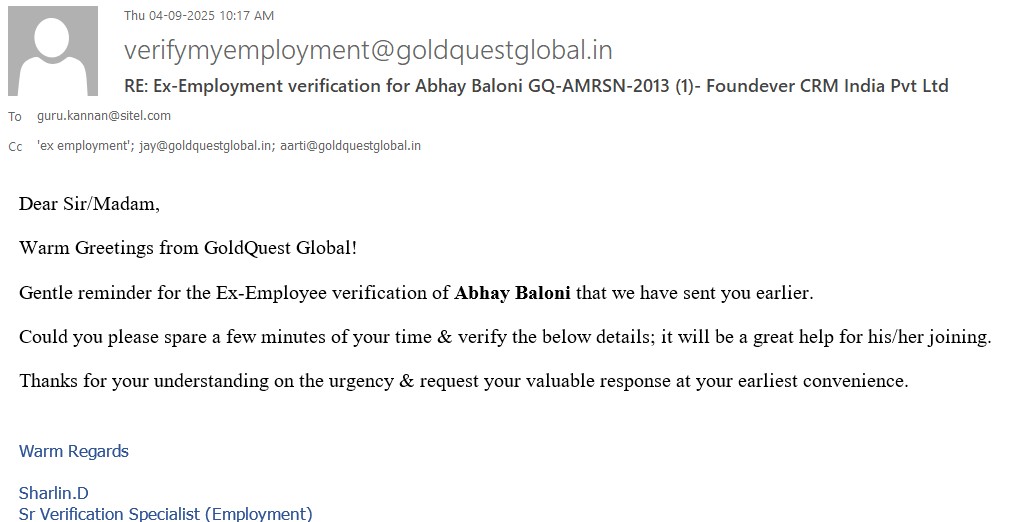Click the 'To' field label

[15, 117]
